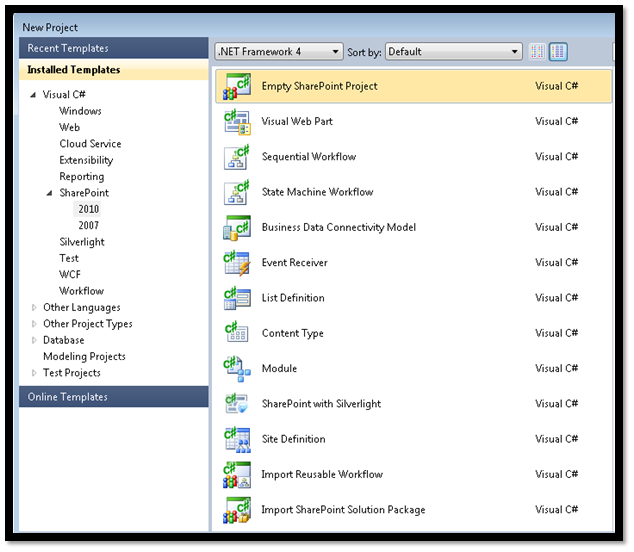Image resolution: width=634 pixels, height=552 pixels.
Task: Select SharePoint 2007 templates
Action: (x=89, y=225)
